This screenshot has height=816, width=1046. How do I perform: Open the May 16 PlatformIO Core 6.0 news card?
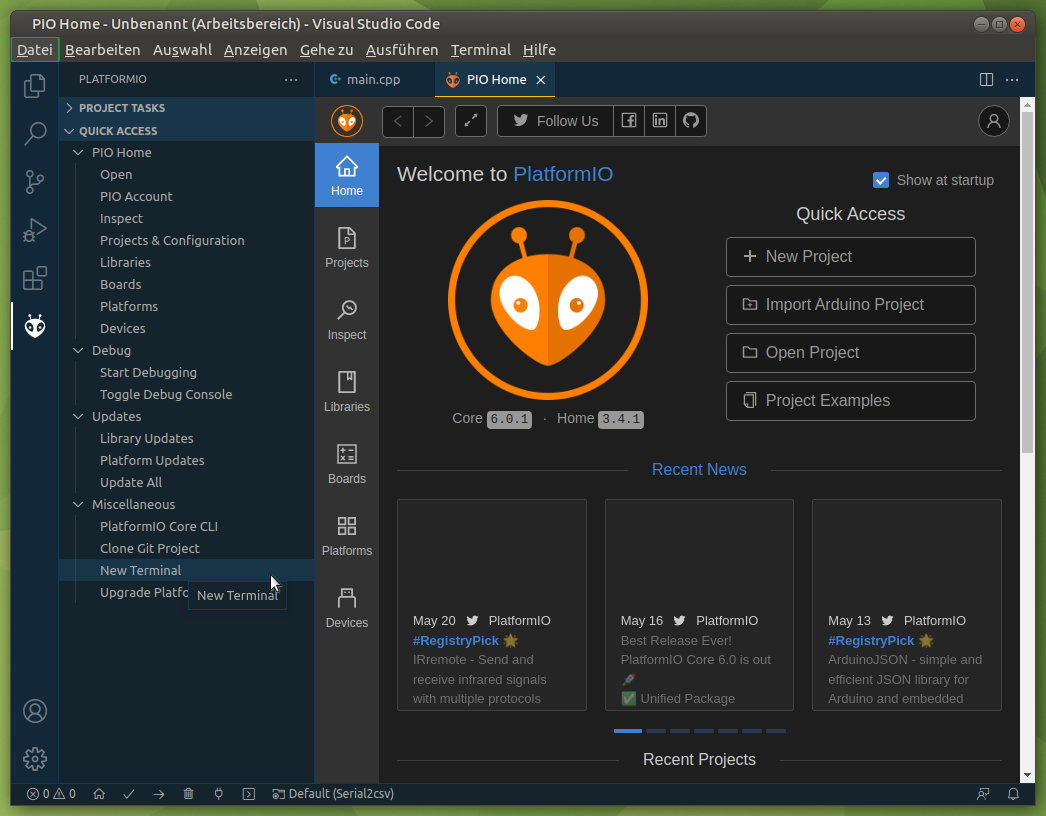[699, 605]
